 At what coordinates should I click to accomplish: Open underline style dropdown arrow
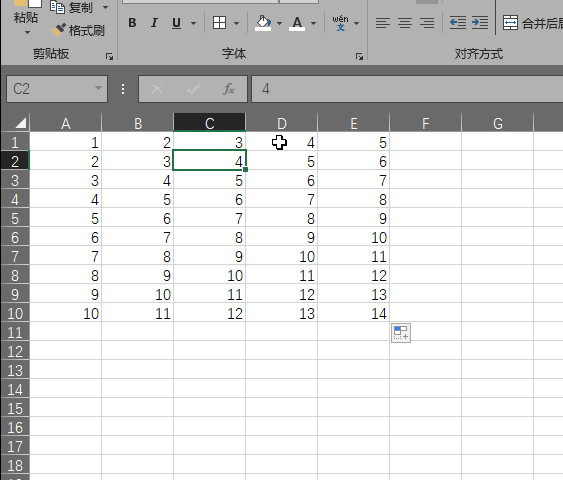point(194,24)
